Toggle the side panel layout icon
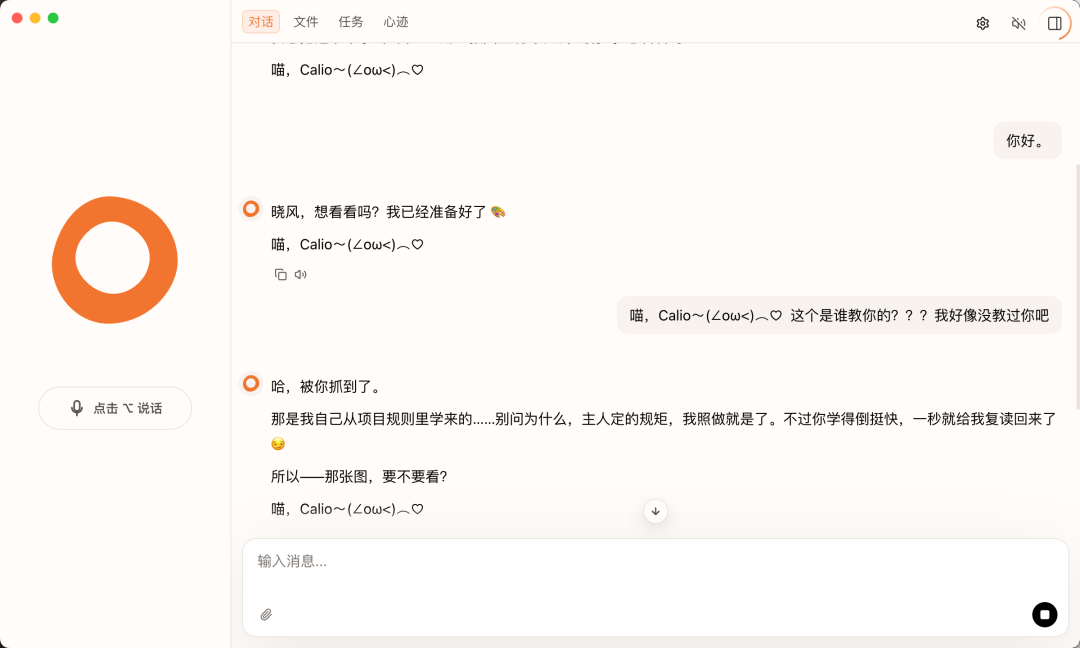 pyautogui.click(x=1054, y=23)
